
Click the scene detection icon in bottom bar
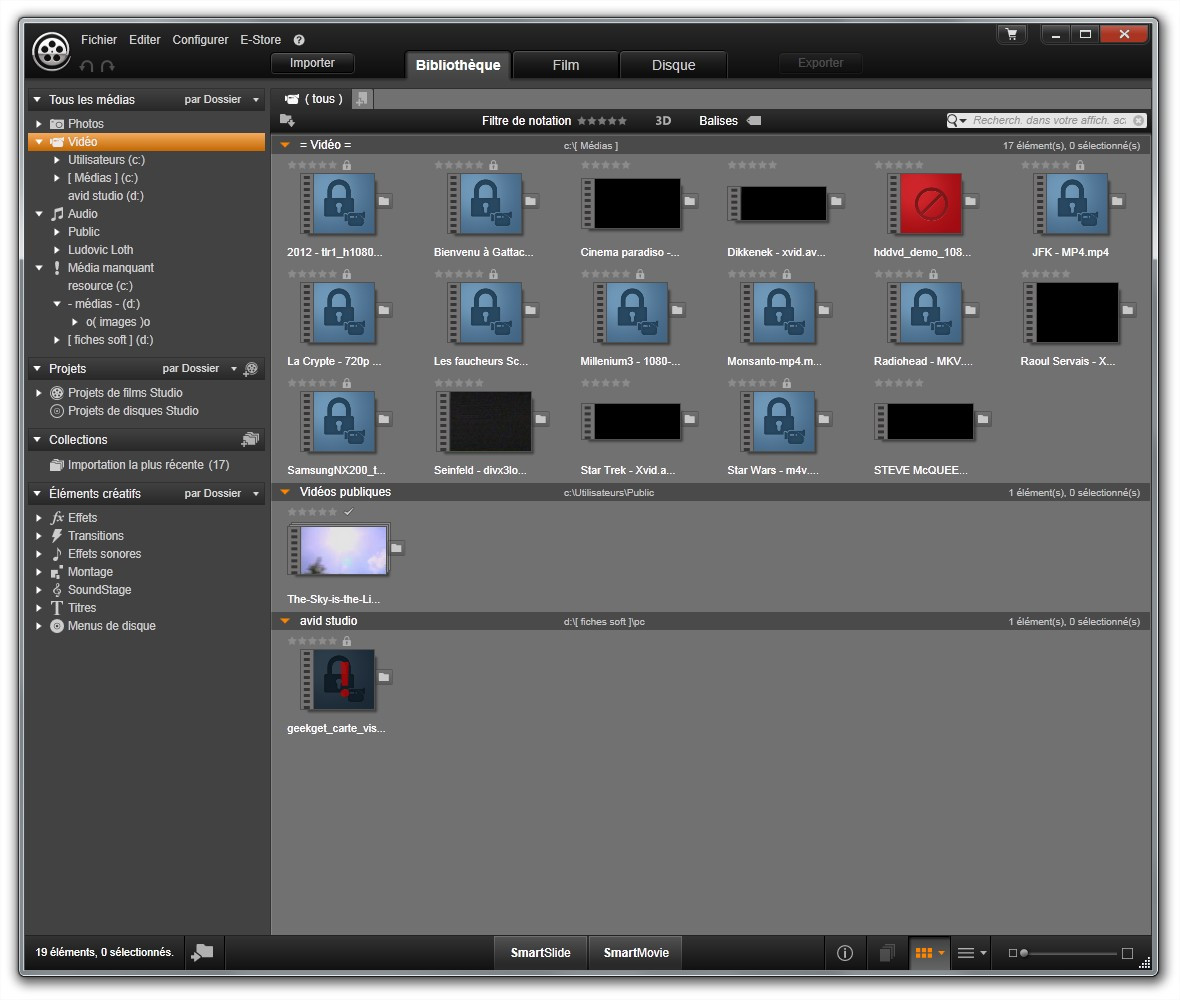coord(887,953)
